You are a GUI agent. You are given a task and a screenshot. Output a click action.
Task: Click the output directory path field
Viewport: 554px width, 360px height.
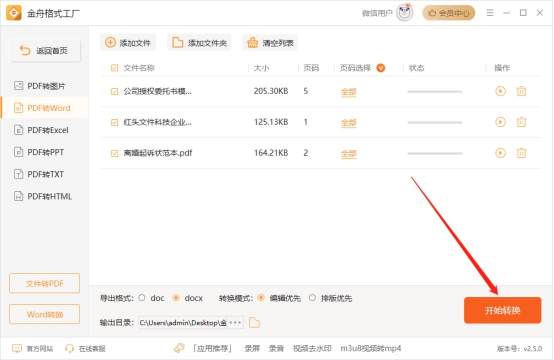tap(183, 323)
